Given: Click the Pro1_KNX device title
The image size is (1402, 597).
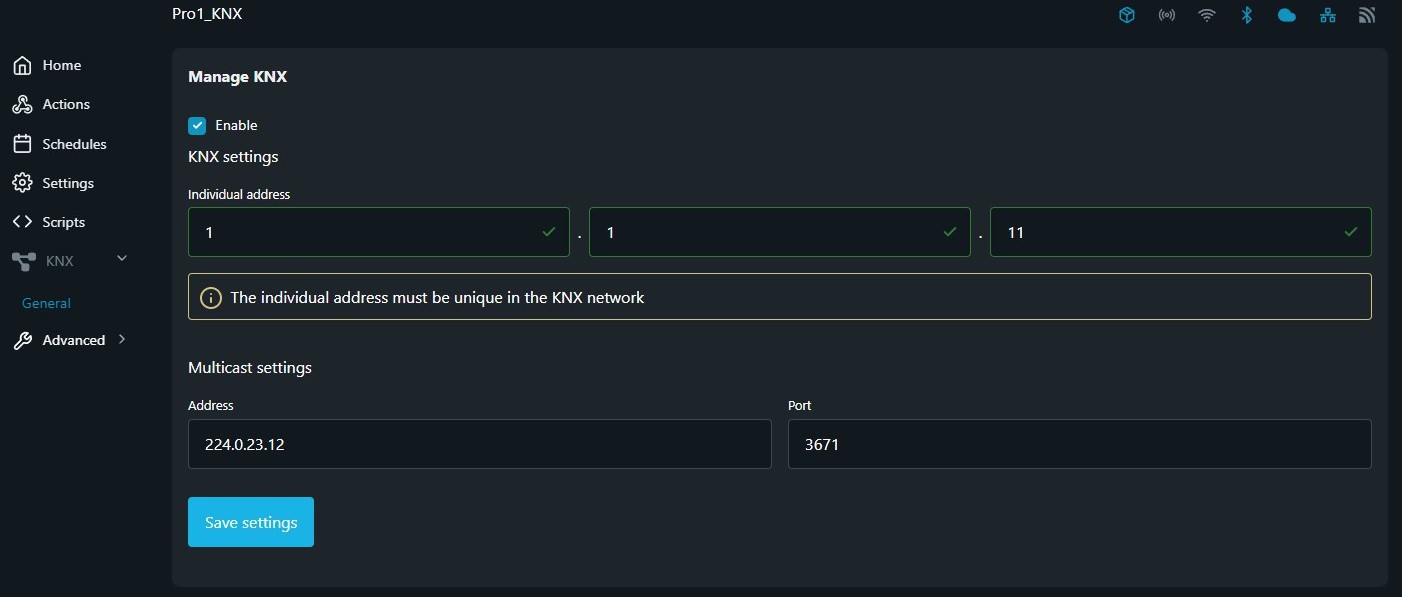Looking at the screenshot, I should [207, 13].
